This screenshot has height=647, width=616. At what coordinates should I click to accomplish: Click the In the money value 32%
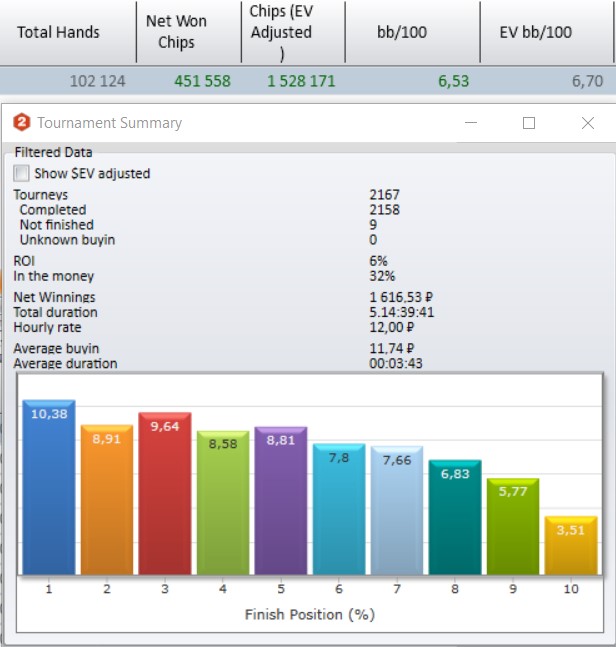point(382,276)
